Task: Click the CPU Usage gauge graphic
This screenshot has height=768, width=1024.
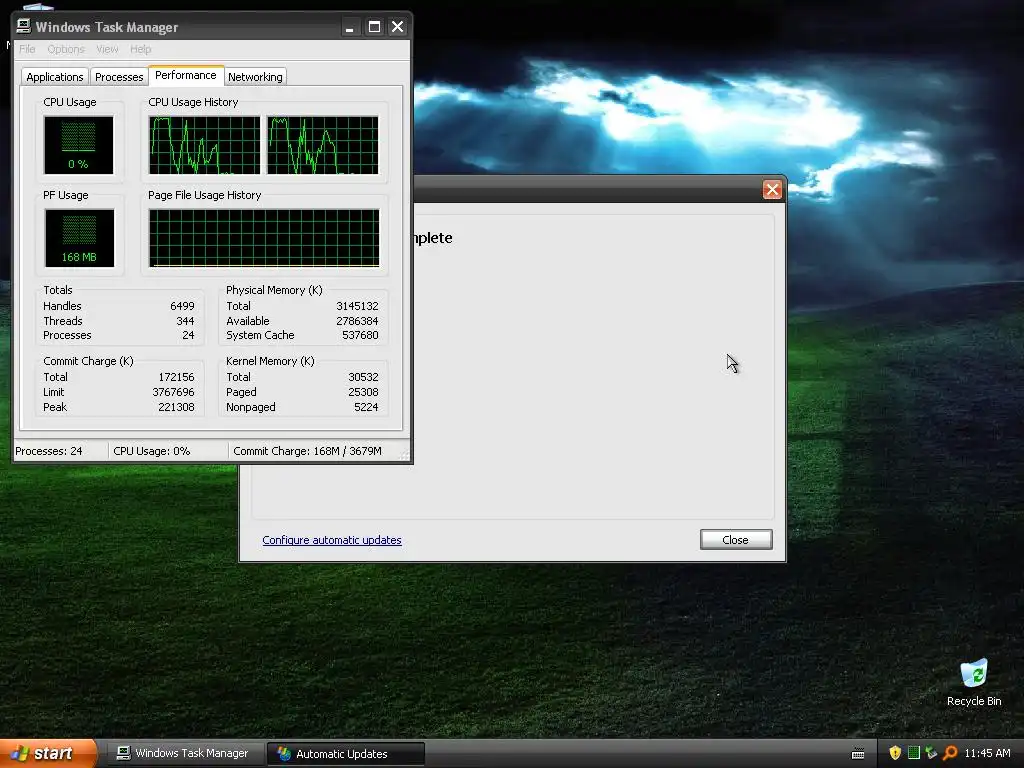Action: coord(78,145)
